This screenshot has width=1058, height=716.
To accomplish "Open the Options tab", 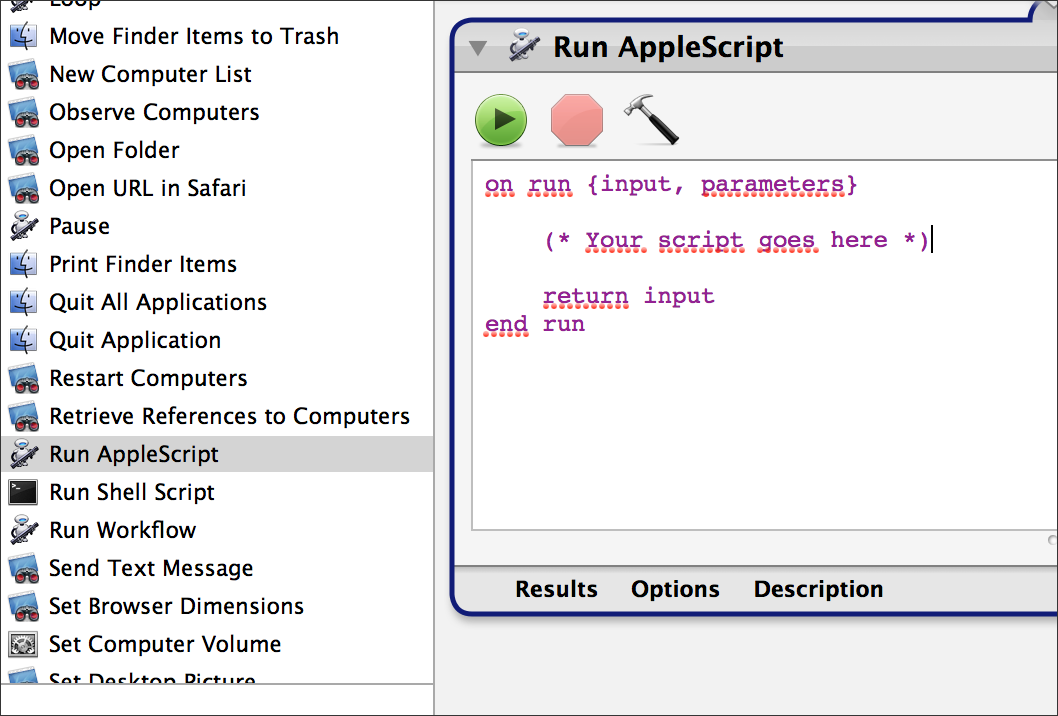I will point(675,589).
